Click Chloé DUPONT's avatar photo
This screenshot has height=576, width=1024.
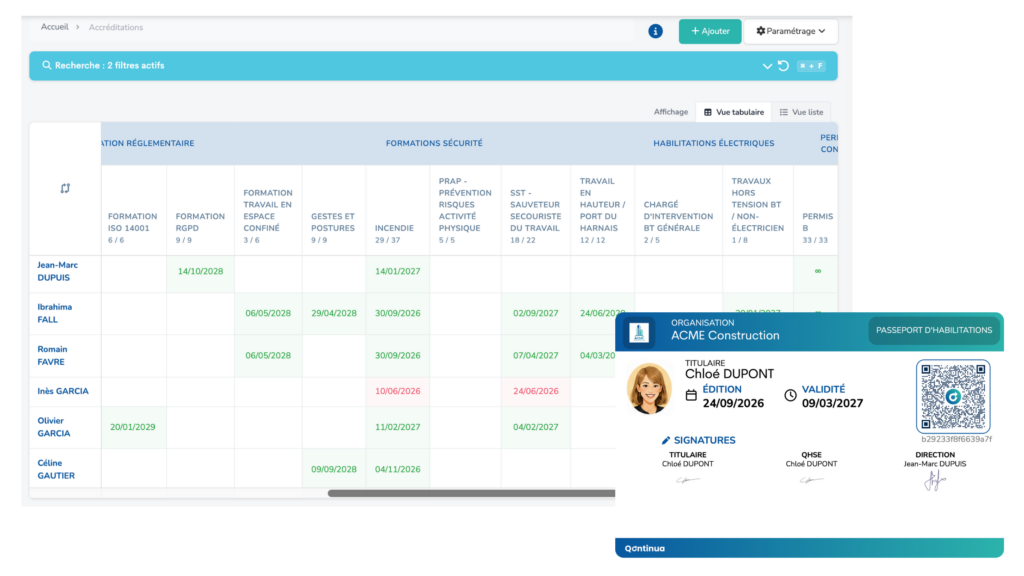649,389
